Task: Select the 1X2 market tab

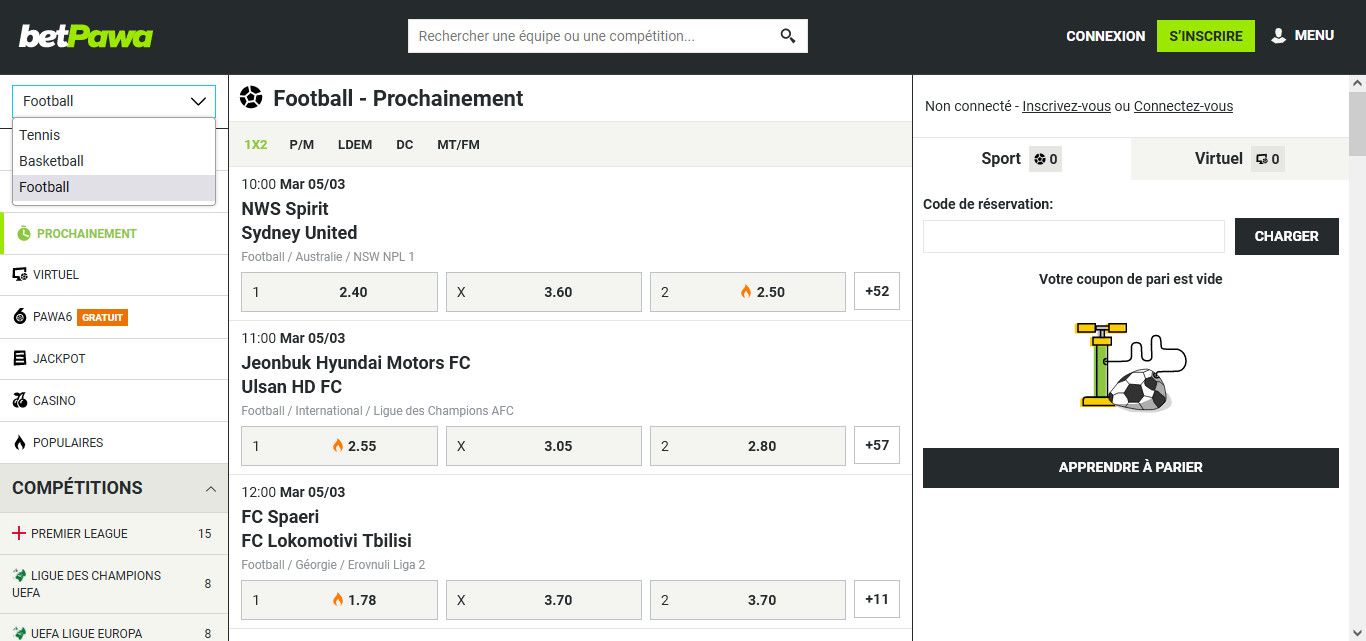Action: point(256,144)
